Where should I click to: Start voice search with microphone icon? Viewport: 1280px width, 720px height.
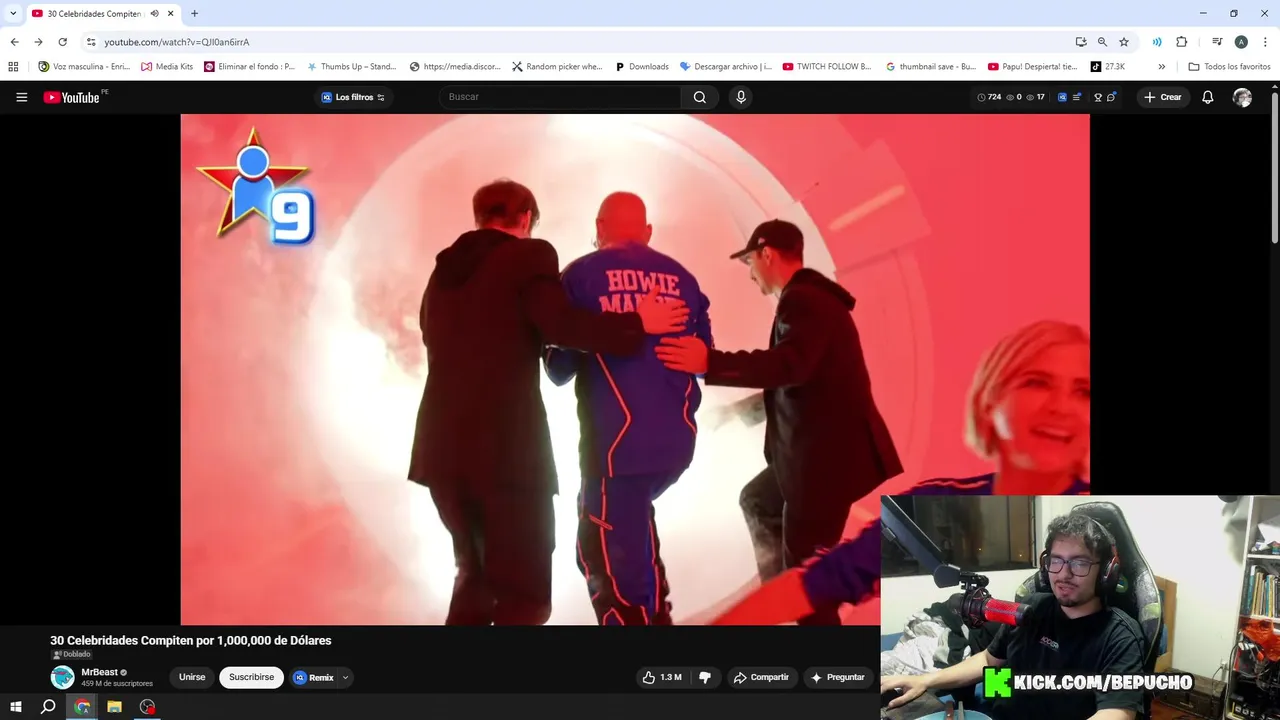tap(741, 97)
